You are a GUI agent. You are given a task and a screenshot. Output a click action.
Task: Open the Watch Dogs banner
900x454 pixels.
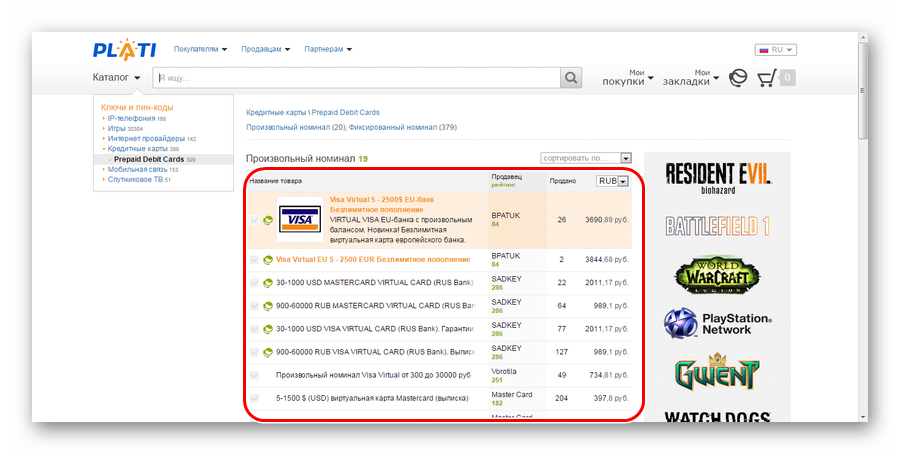pos(717,417)
